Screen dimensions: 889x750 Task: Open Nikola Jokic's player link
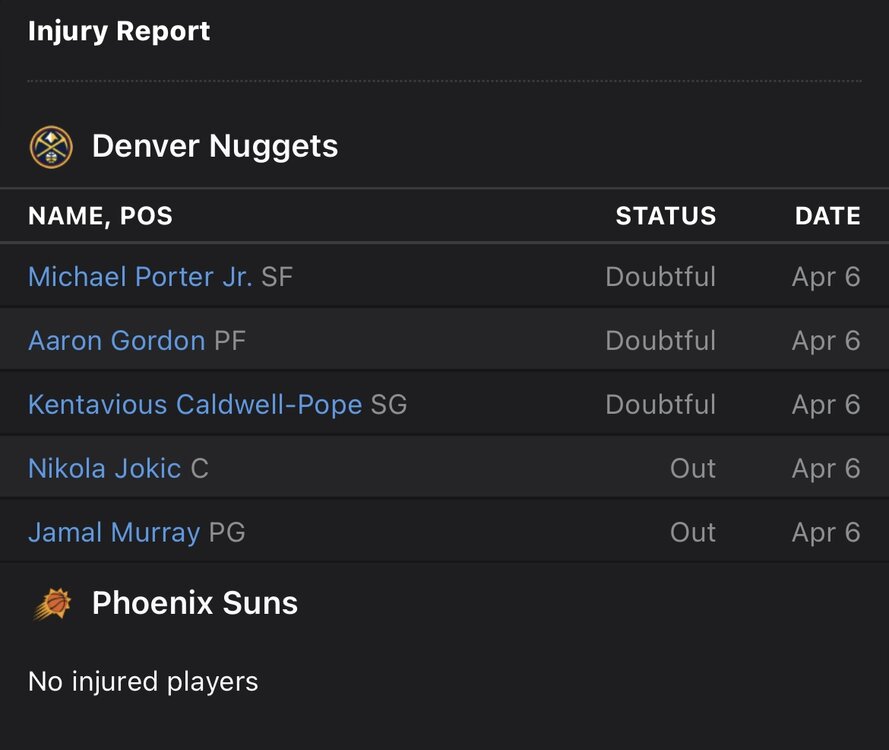click(x=105, y=469)
